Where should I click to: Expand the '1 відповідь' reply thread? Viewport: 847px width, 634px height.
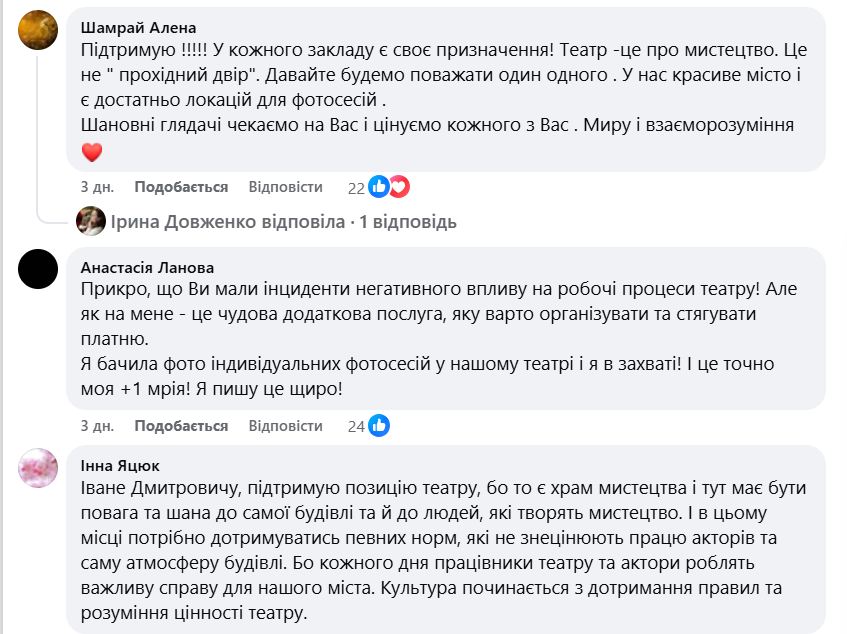point(411,222)
